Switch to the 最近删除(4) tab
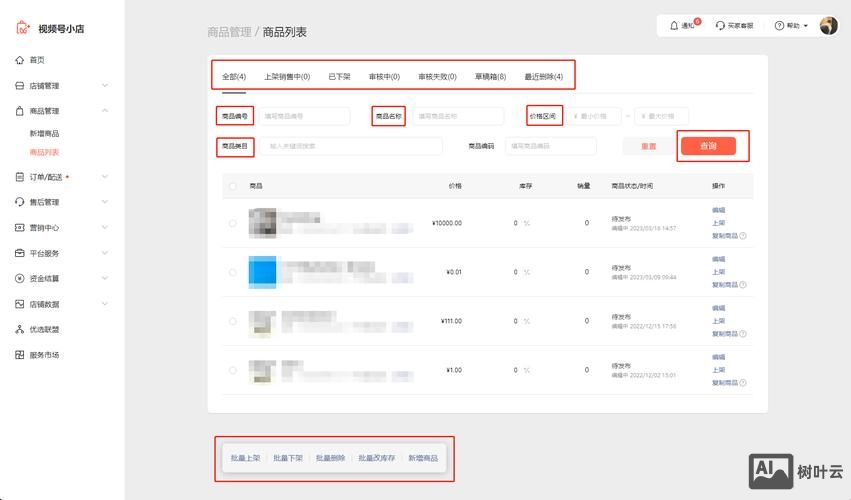 coord(544,77)
